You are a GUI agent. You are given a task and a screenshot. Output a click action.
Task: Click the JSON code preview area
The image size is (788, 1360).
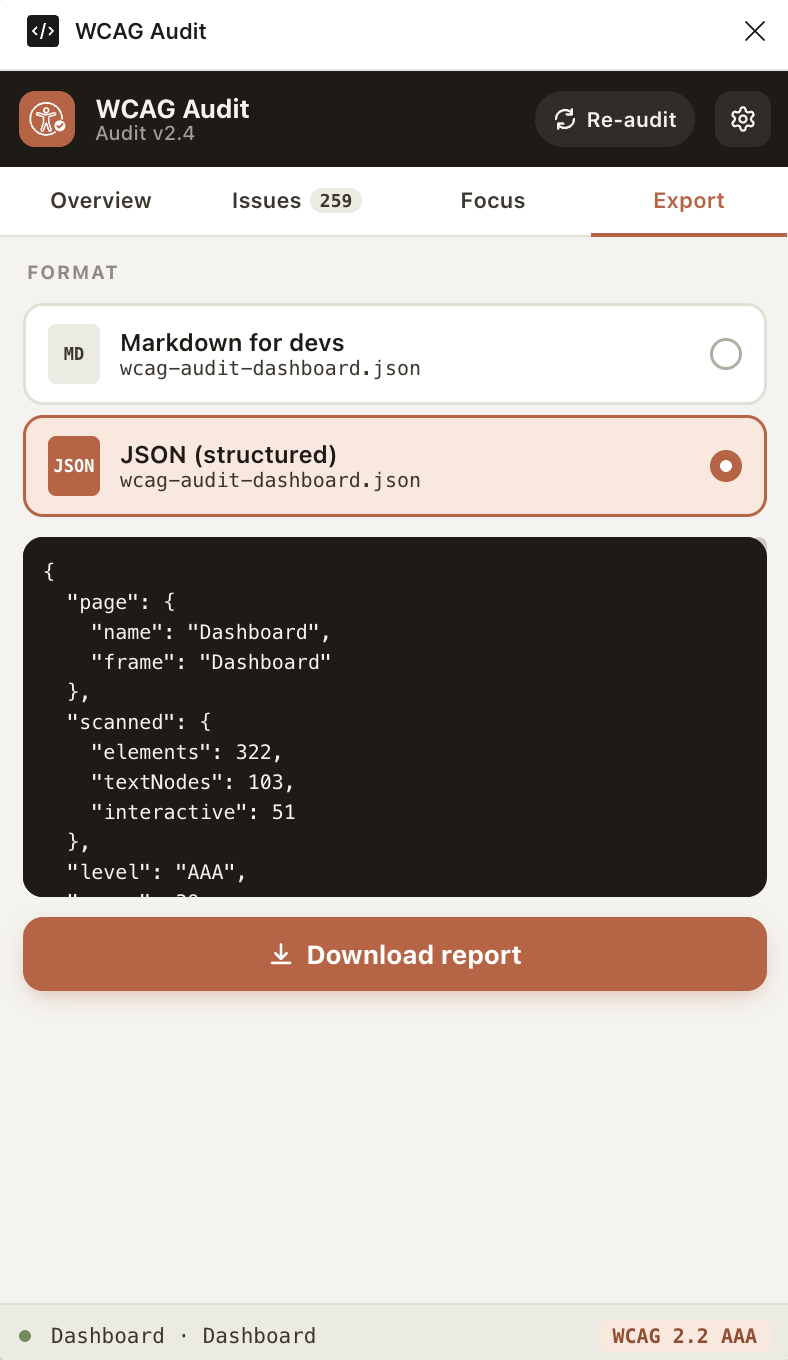click(395, 717)
